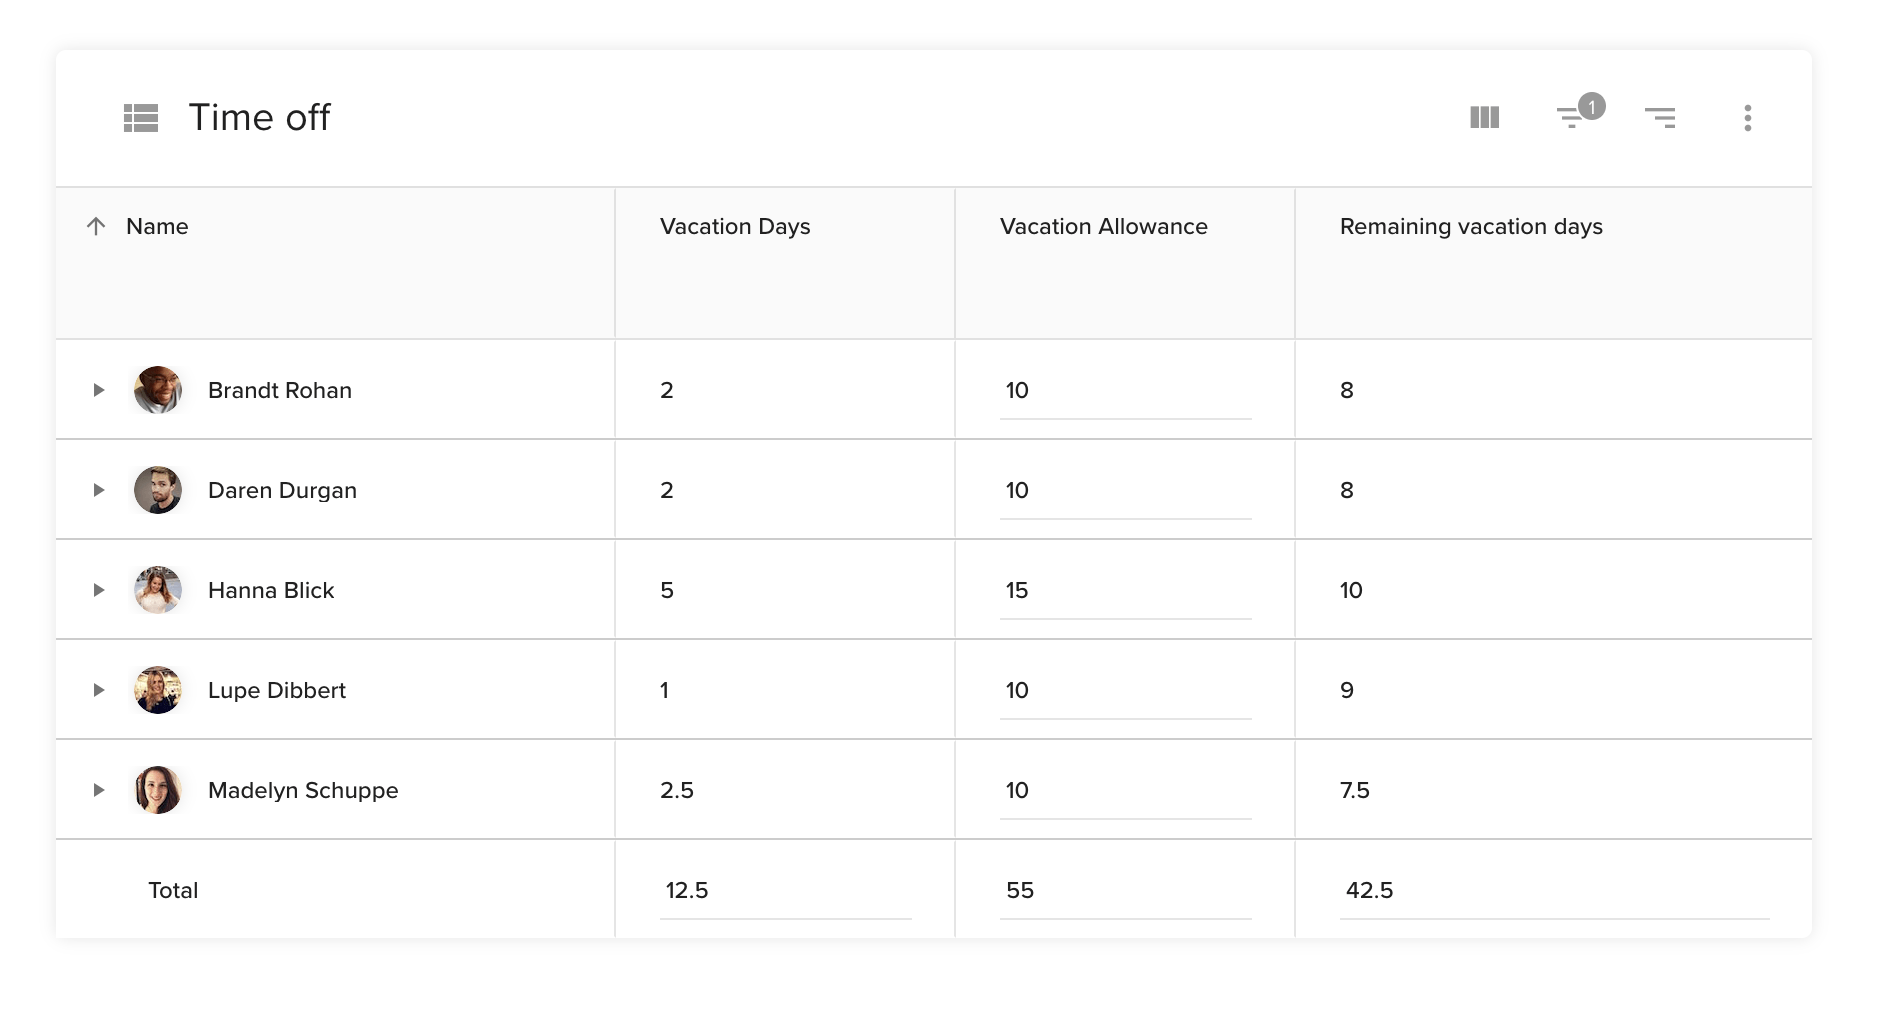Select the Vacation Allowance total value 55
Screen dimensions: 1886x1014
pyautogui.click(x=1019, y=889)
